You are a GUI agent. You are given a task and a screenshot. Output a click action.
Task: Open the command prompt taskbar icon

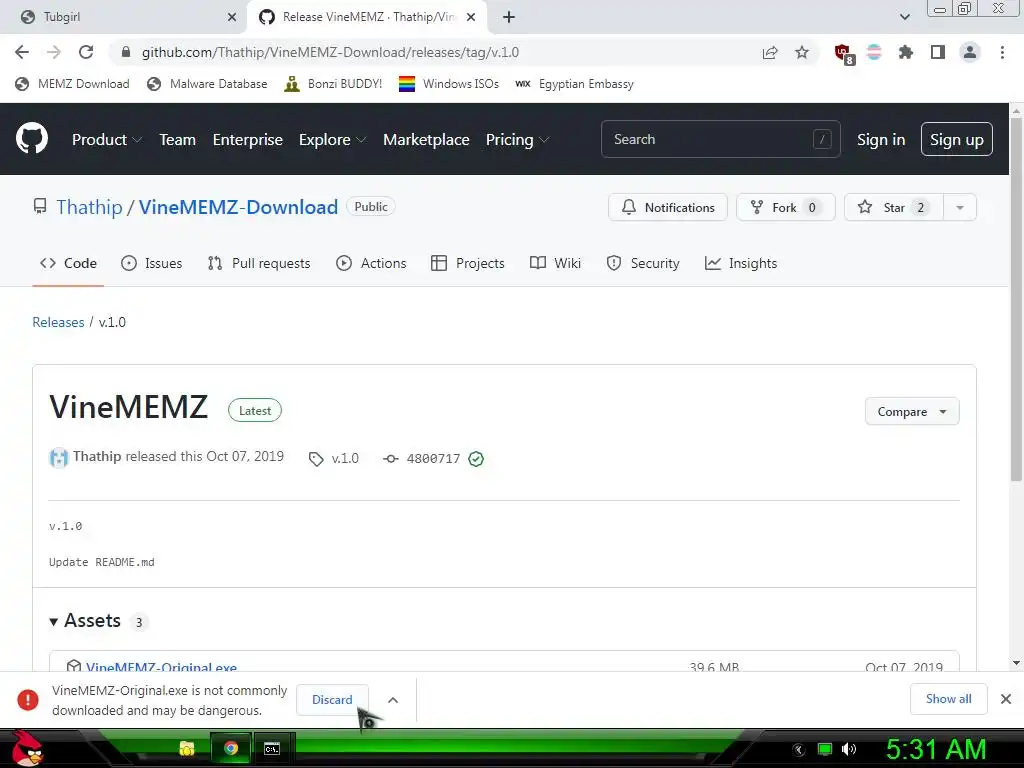coord(272,748)
